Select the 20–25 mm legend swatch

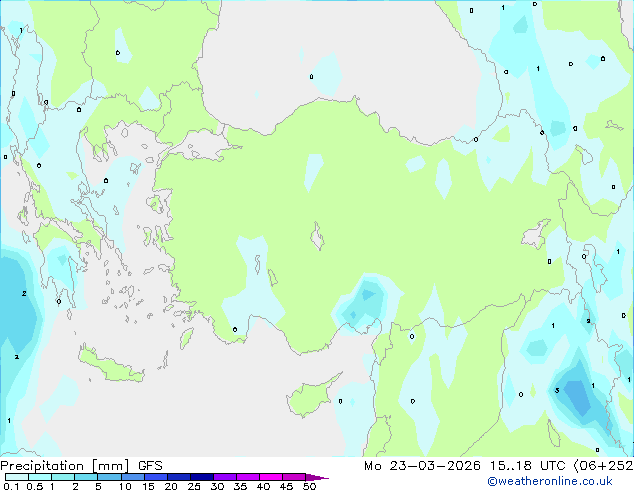click(x=179, y=477)
